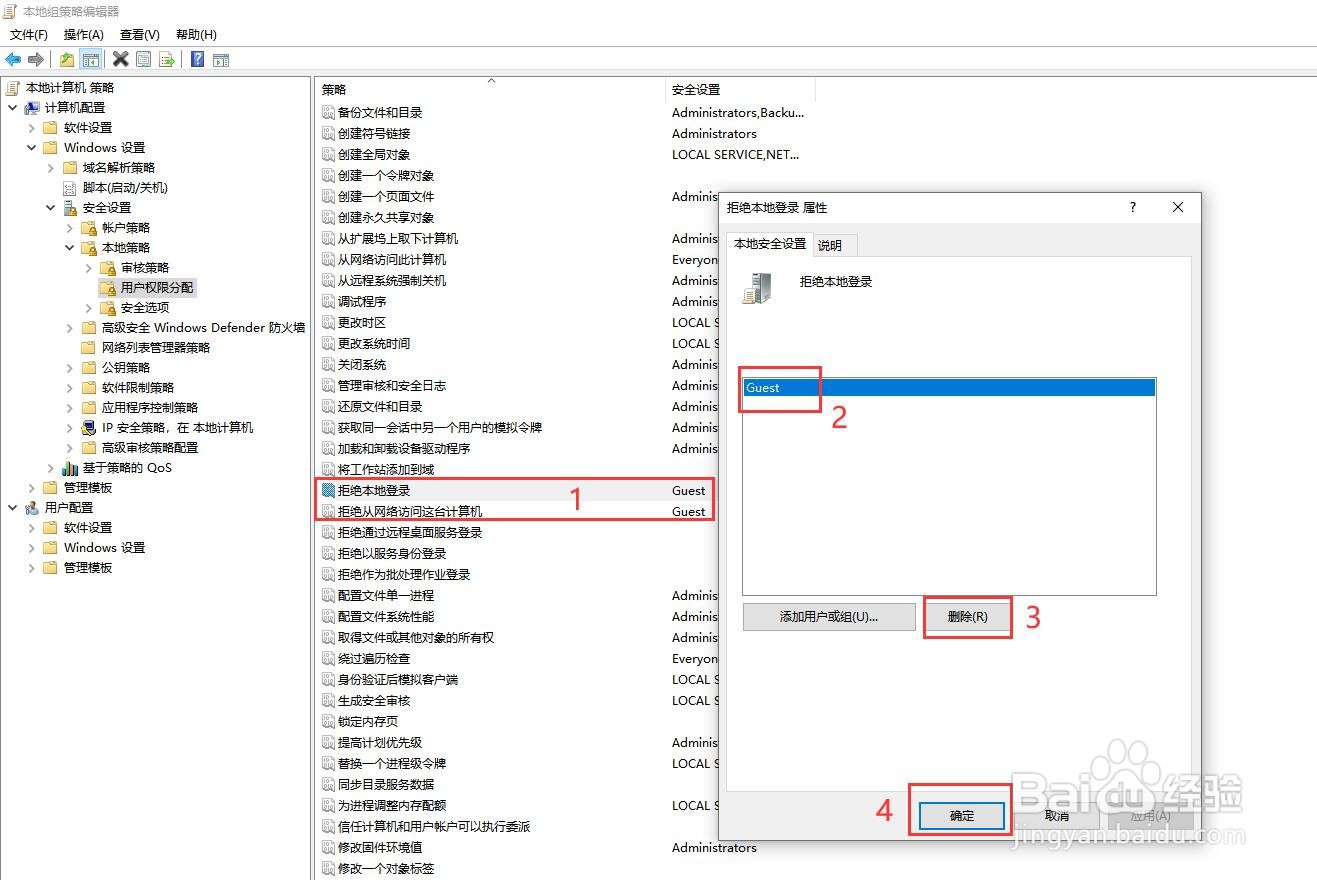Click the 添加用户或组(U) button
The height and width of the screenshot is (880, 1317).
click(828, 616)
